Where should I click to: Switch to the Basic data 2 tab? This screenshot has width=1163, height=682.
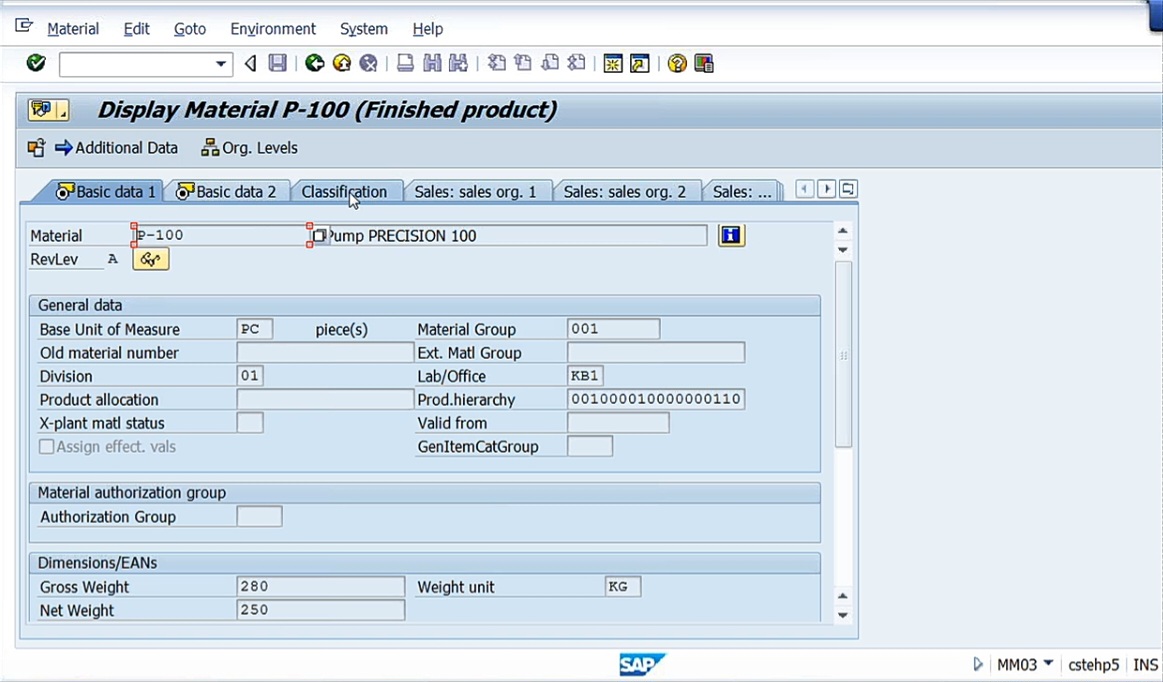click(x=226, y=191)
